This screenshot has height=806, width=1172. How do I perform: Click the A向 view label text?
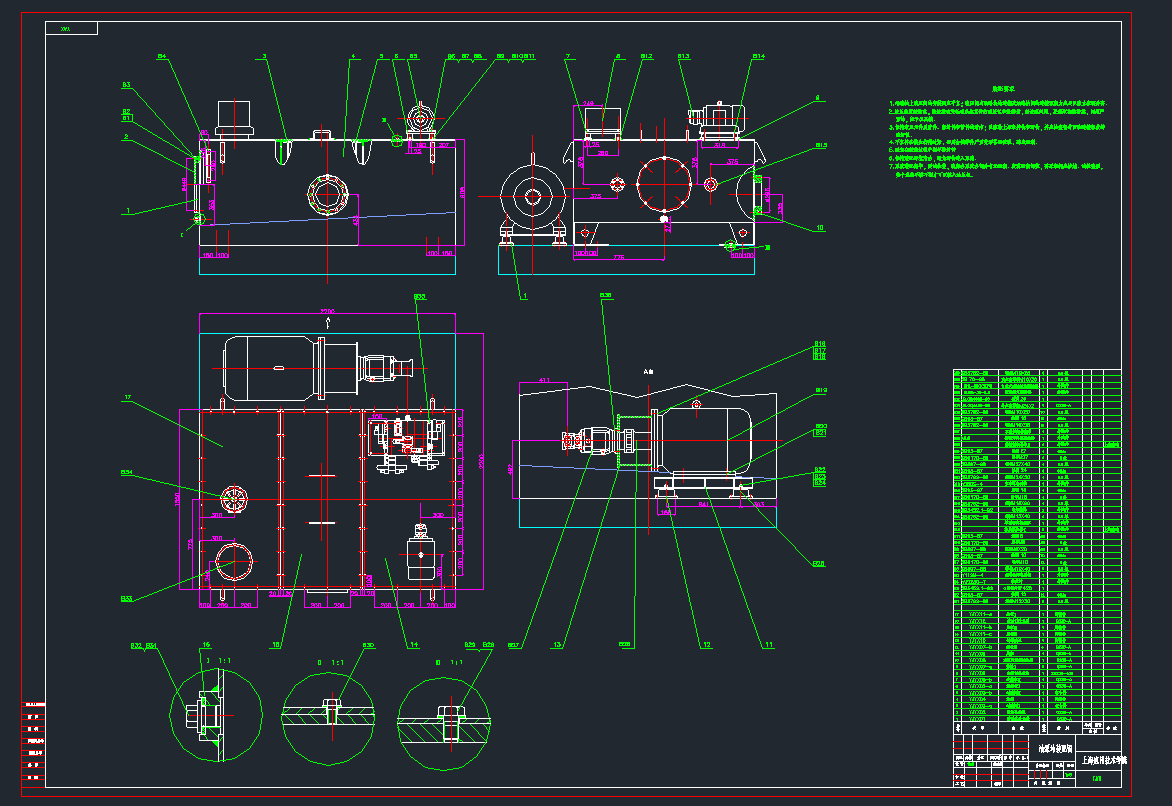pyautogui.click(x=648, y=371)
